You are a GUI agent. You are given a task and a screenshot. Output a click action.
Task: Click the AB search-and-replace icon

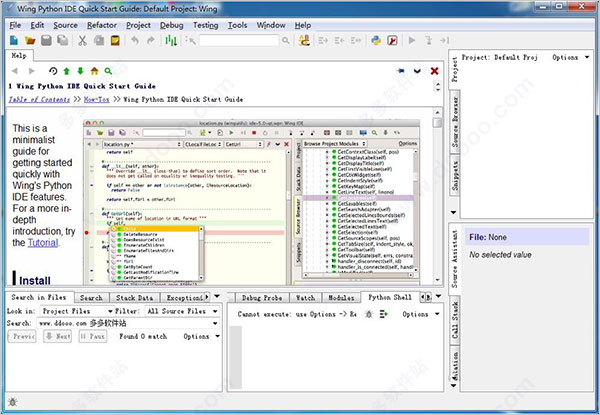click(304, 40)
